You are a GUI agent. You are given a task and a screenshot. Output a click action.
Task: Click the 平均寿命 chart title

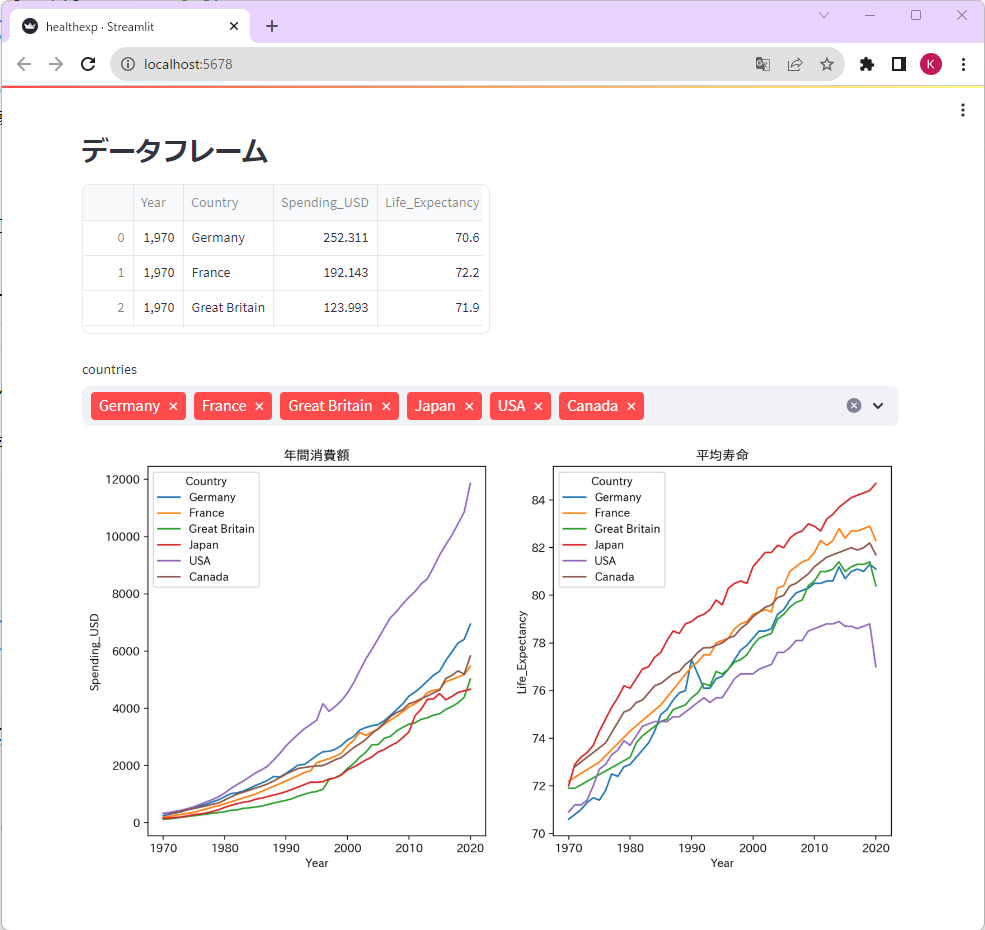tap(722, 455)
